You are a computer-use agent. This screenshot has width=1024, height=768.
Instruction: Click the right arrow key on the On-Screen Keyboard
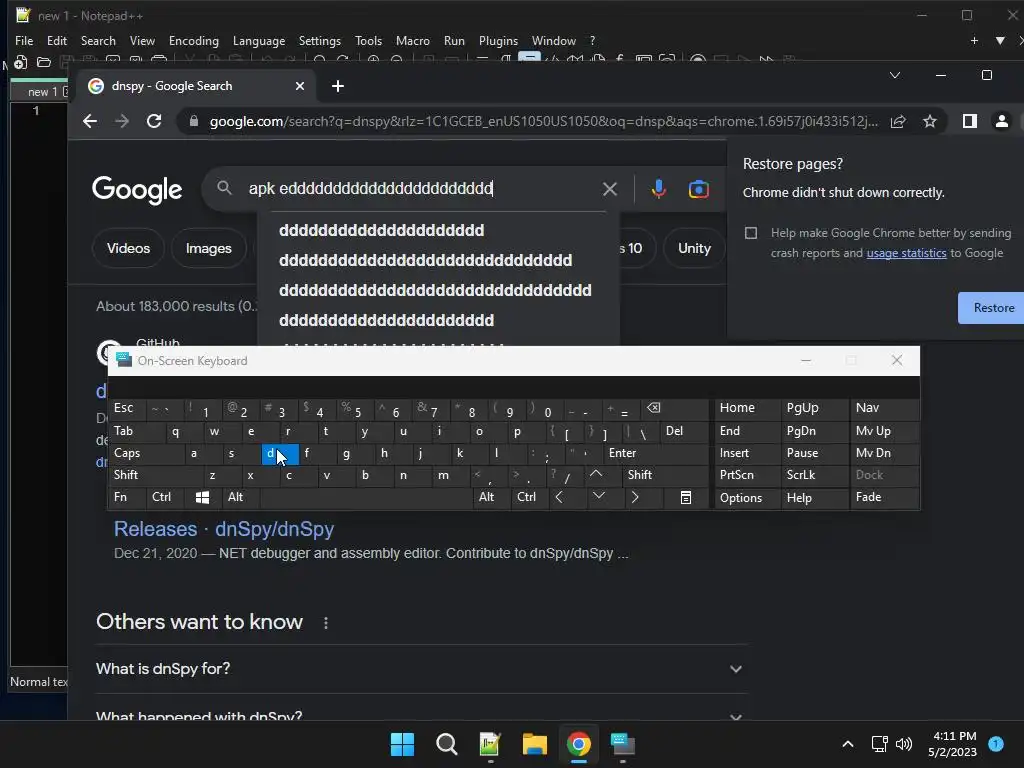[635, 498]
